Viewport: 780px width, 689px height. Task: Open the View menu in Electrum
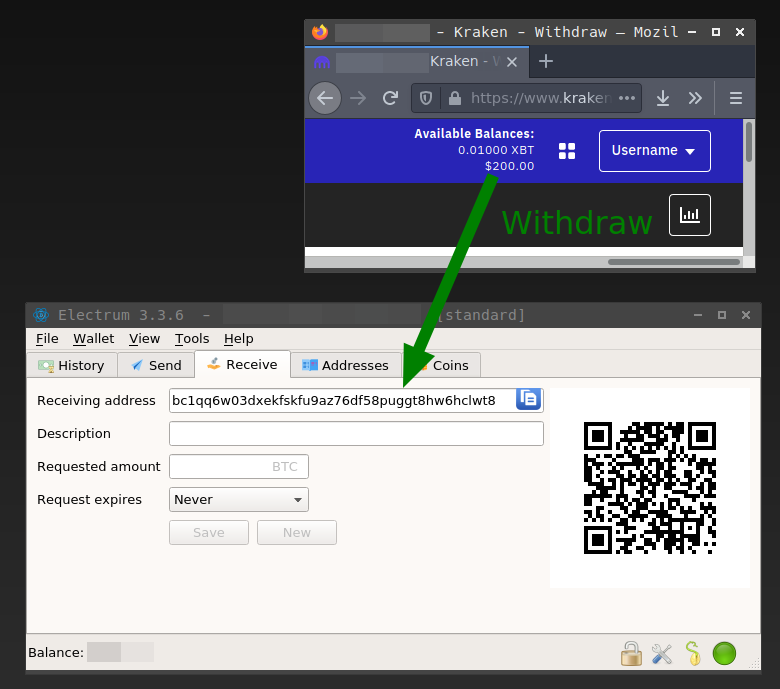[144, 338]
